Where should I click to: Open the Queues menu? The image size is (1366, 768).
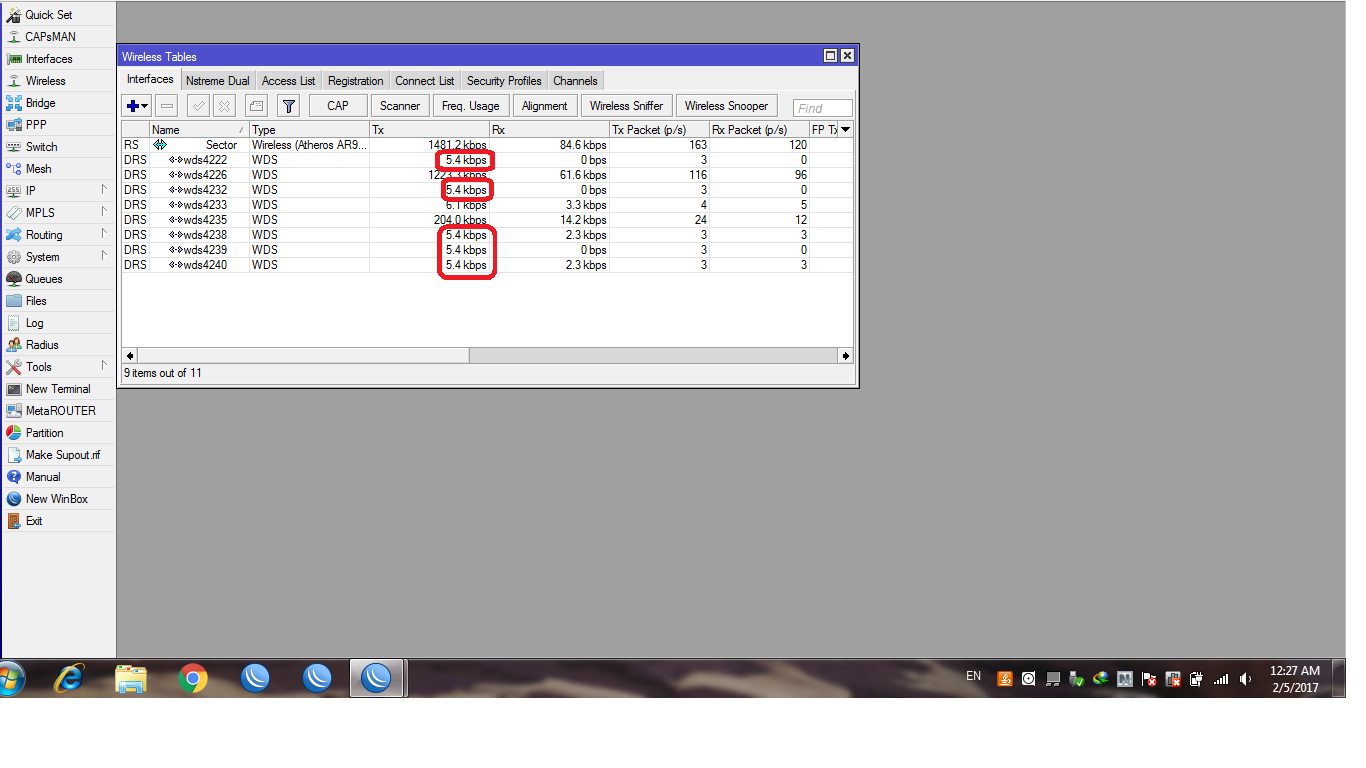coord(44,279)
